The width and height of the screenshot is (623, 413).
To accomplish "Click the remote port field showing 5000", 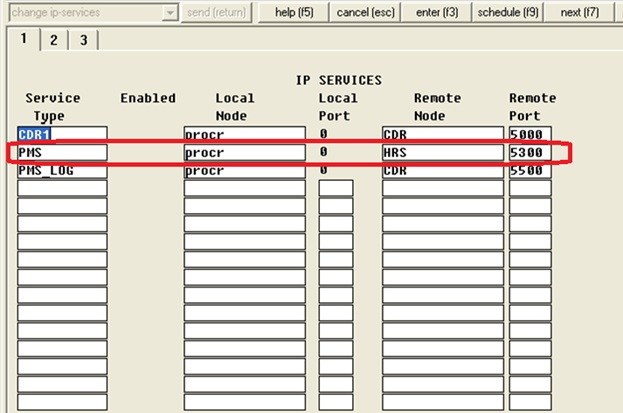I will tap(530, 134).
